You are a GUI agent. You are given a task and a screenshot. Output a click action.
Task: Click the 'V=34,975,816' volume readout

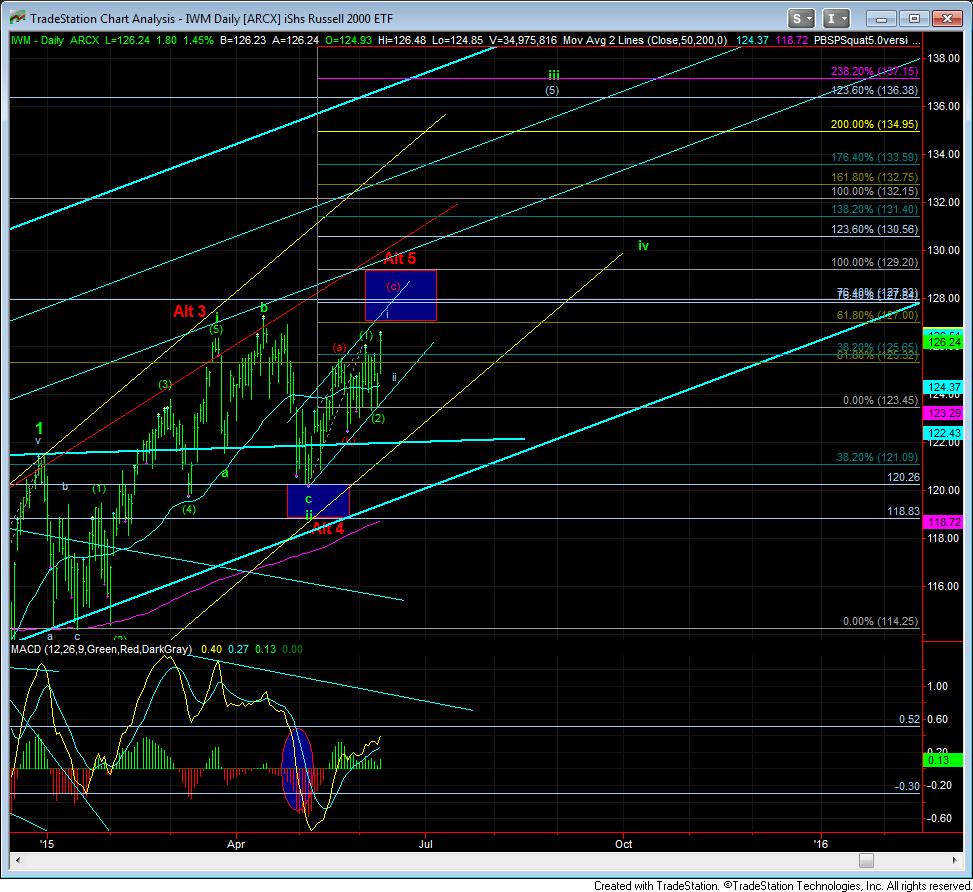coord(523,40)
